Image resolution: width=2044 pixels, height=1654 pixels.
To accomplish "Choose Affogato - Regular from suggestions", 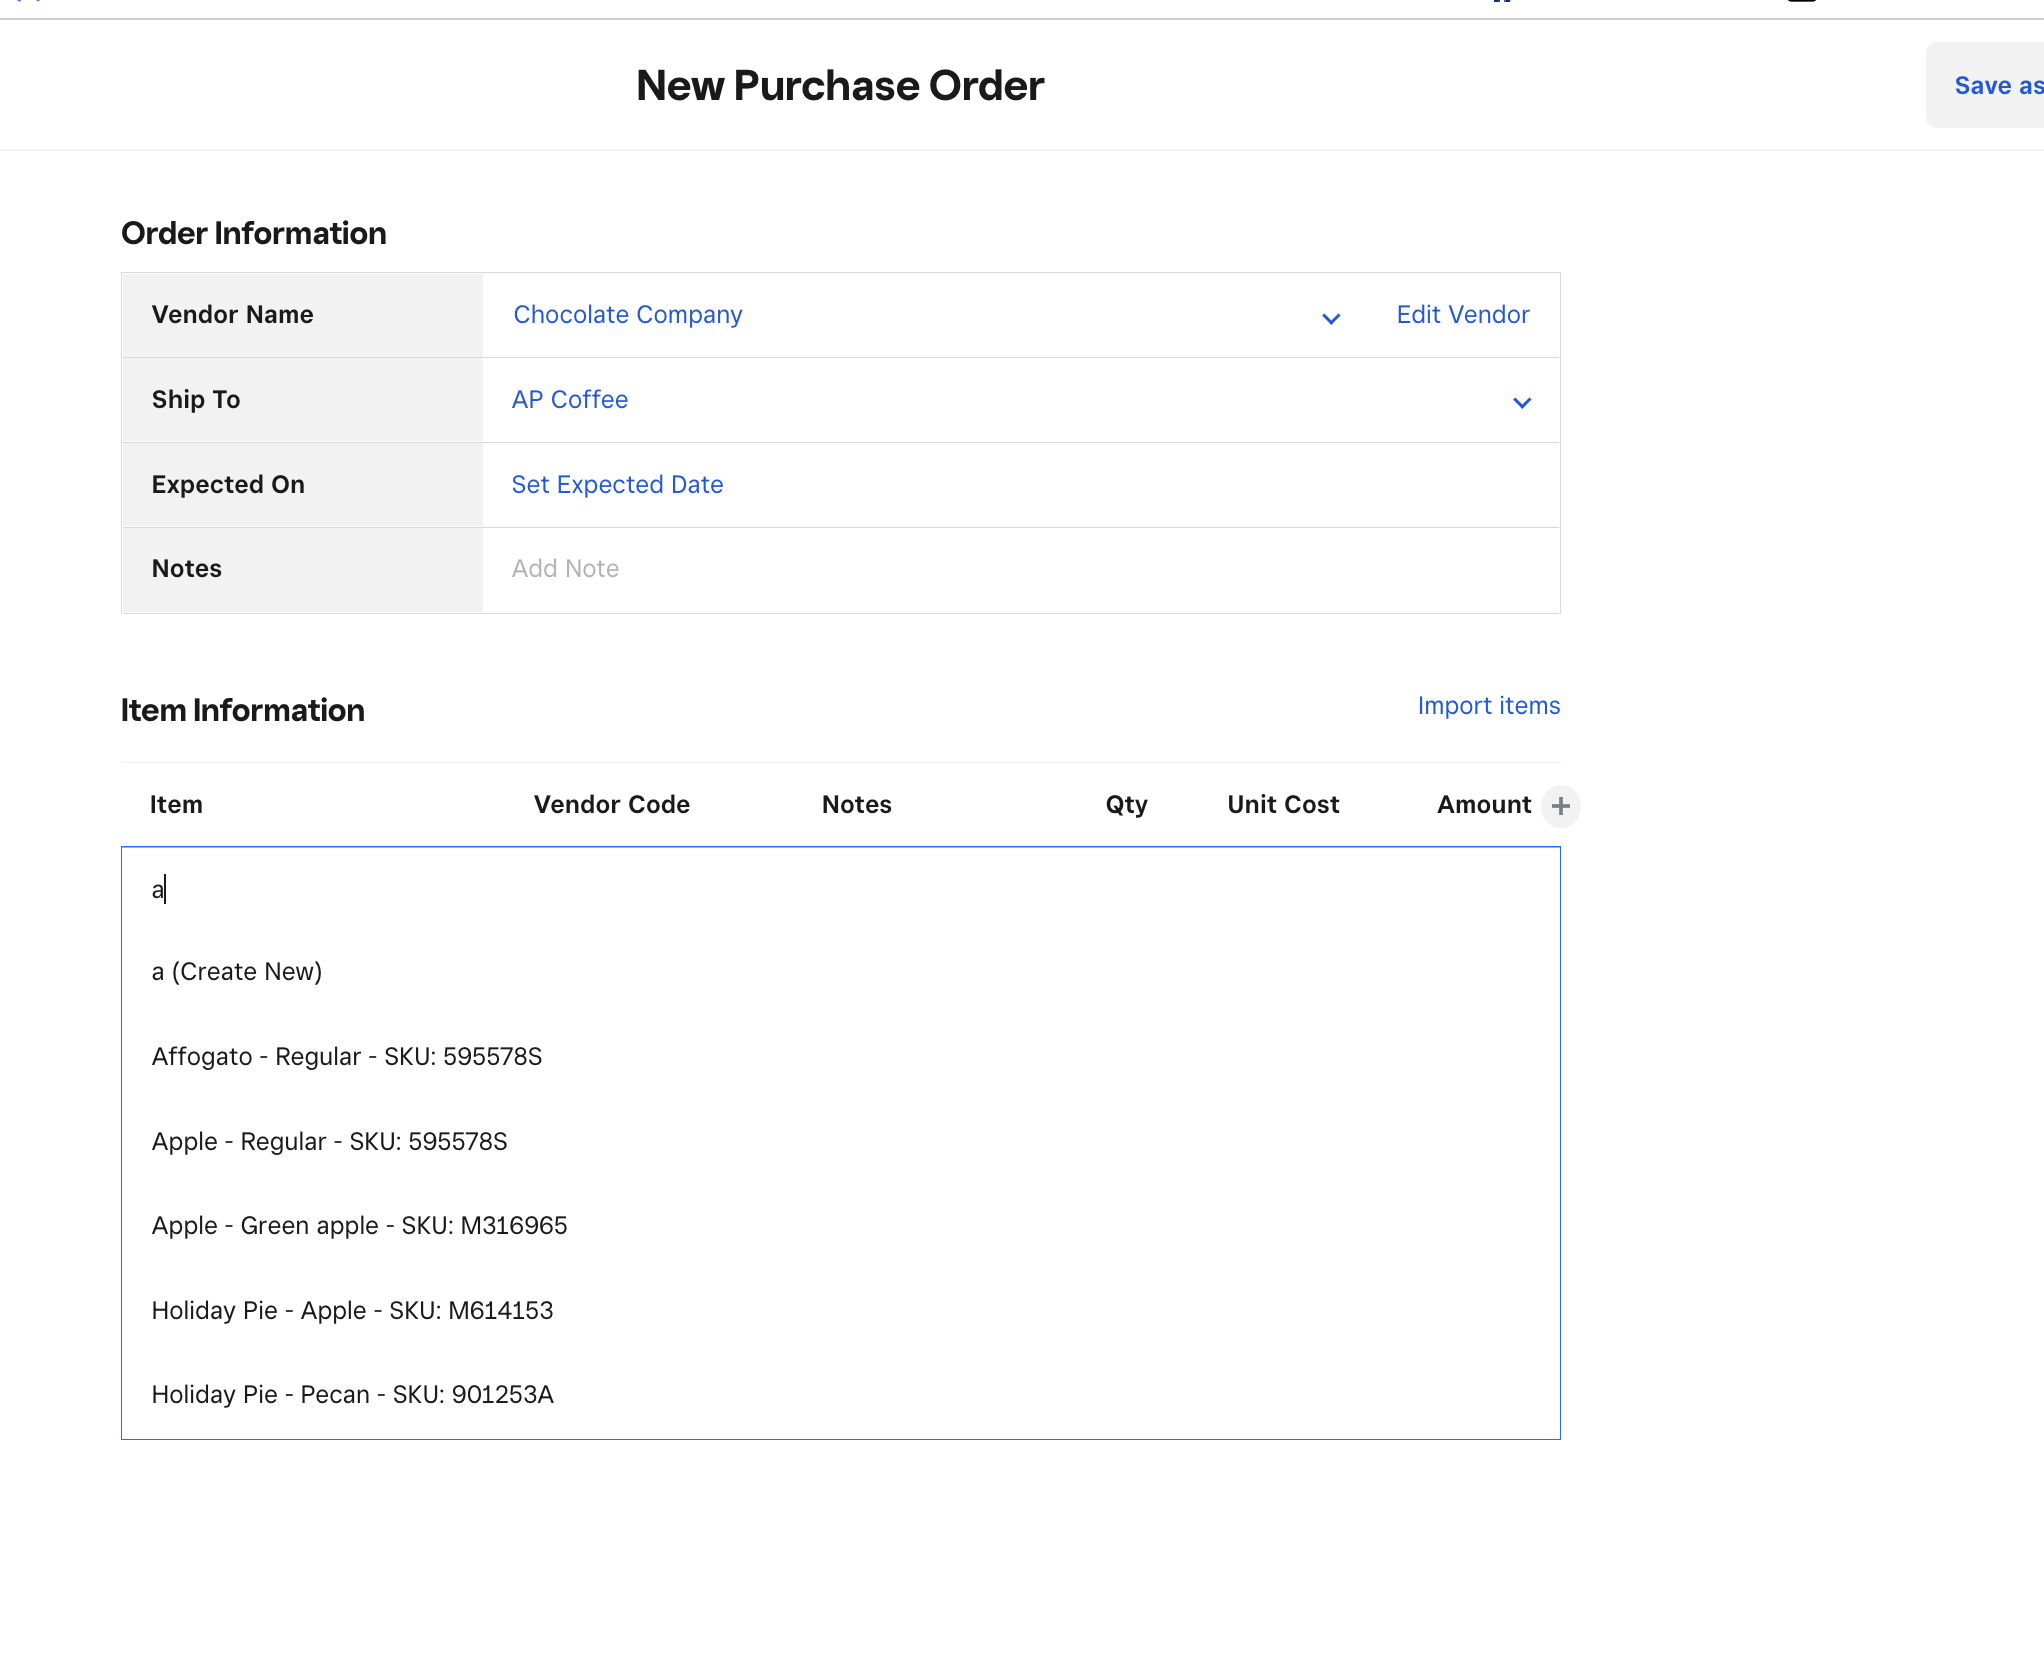I will coord(347,1057).
